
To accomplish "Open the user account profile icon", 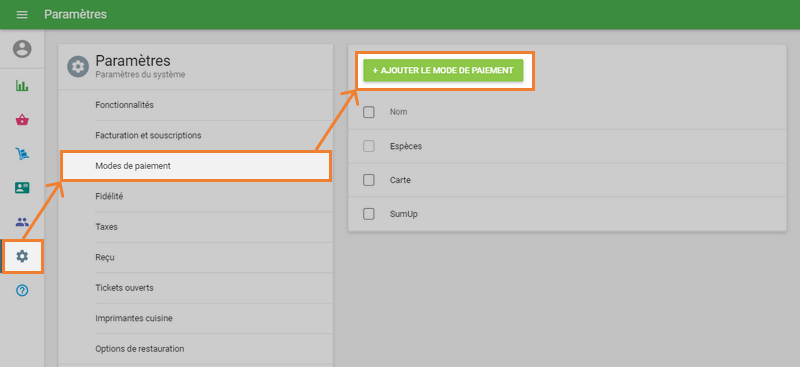I will point(22,49).
